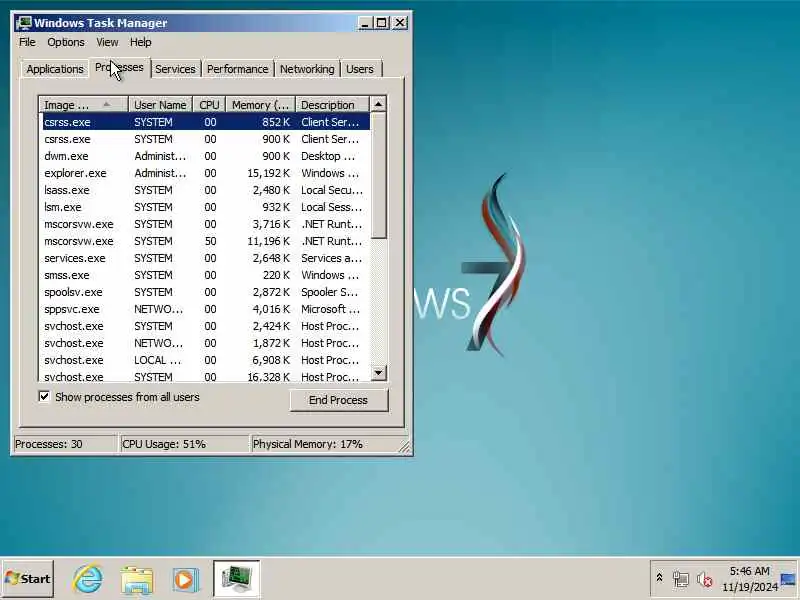The height and width of the screenshot is (600, 800).
Task: Click the Task Manager taskbar button
Action: point(236,579)
